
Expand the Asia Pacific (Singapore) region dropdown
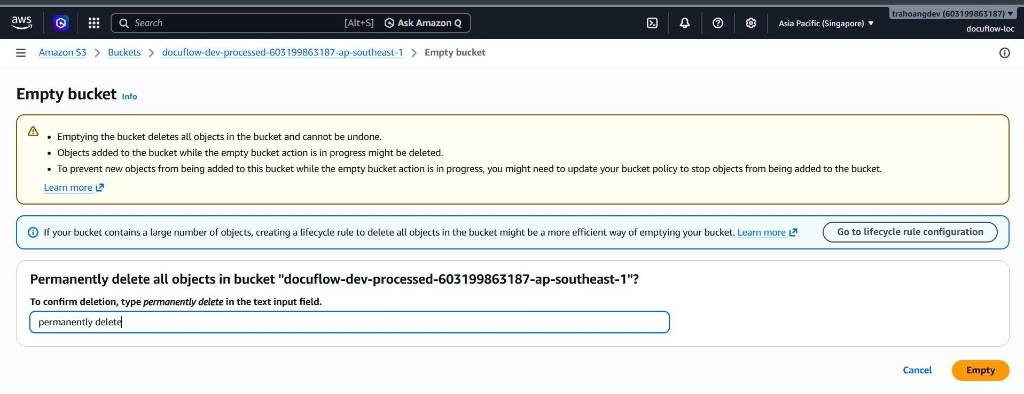tap(826, 23)
